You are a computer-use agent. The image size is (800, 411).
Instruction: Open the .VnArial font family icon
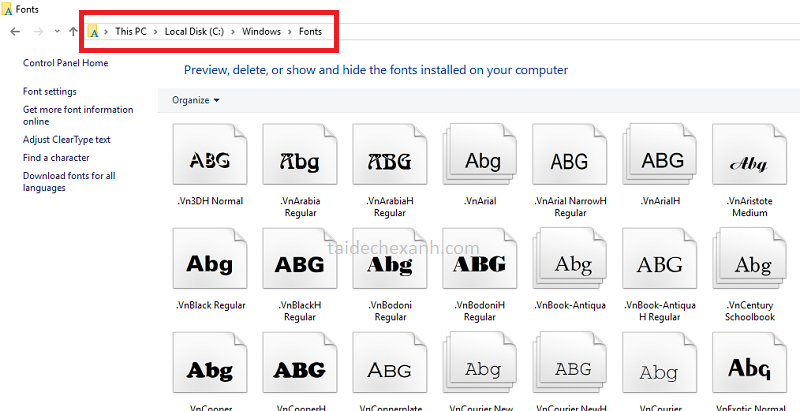pyautogui.click(x=480, y=155)
